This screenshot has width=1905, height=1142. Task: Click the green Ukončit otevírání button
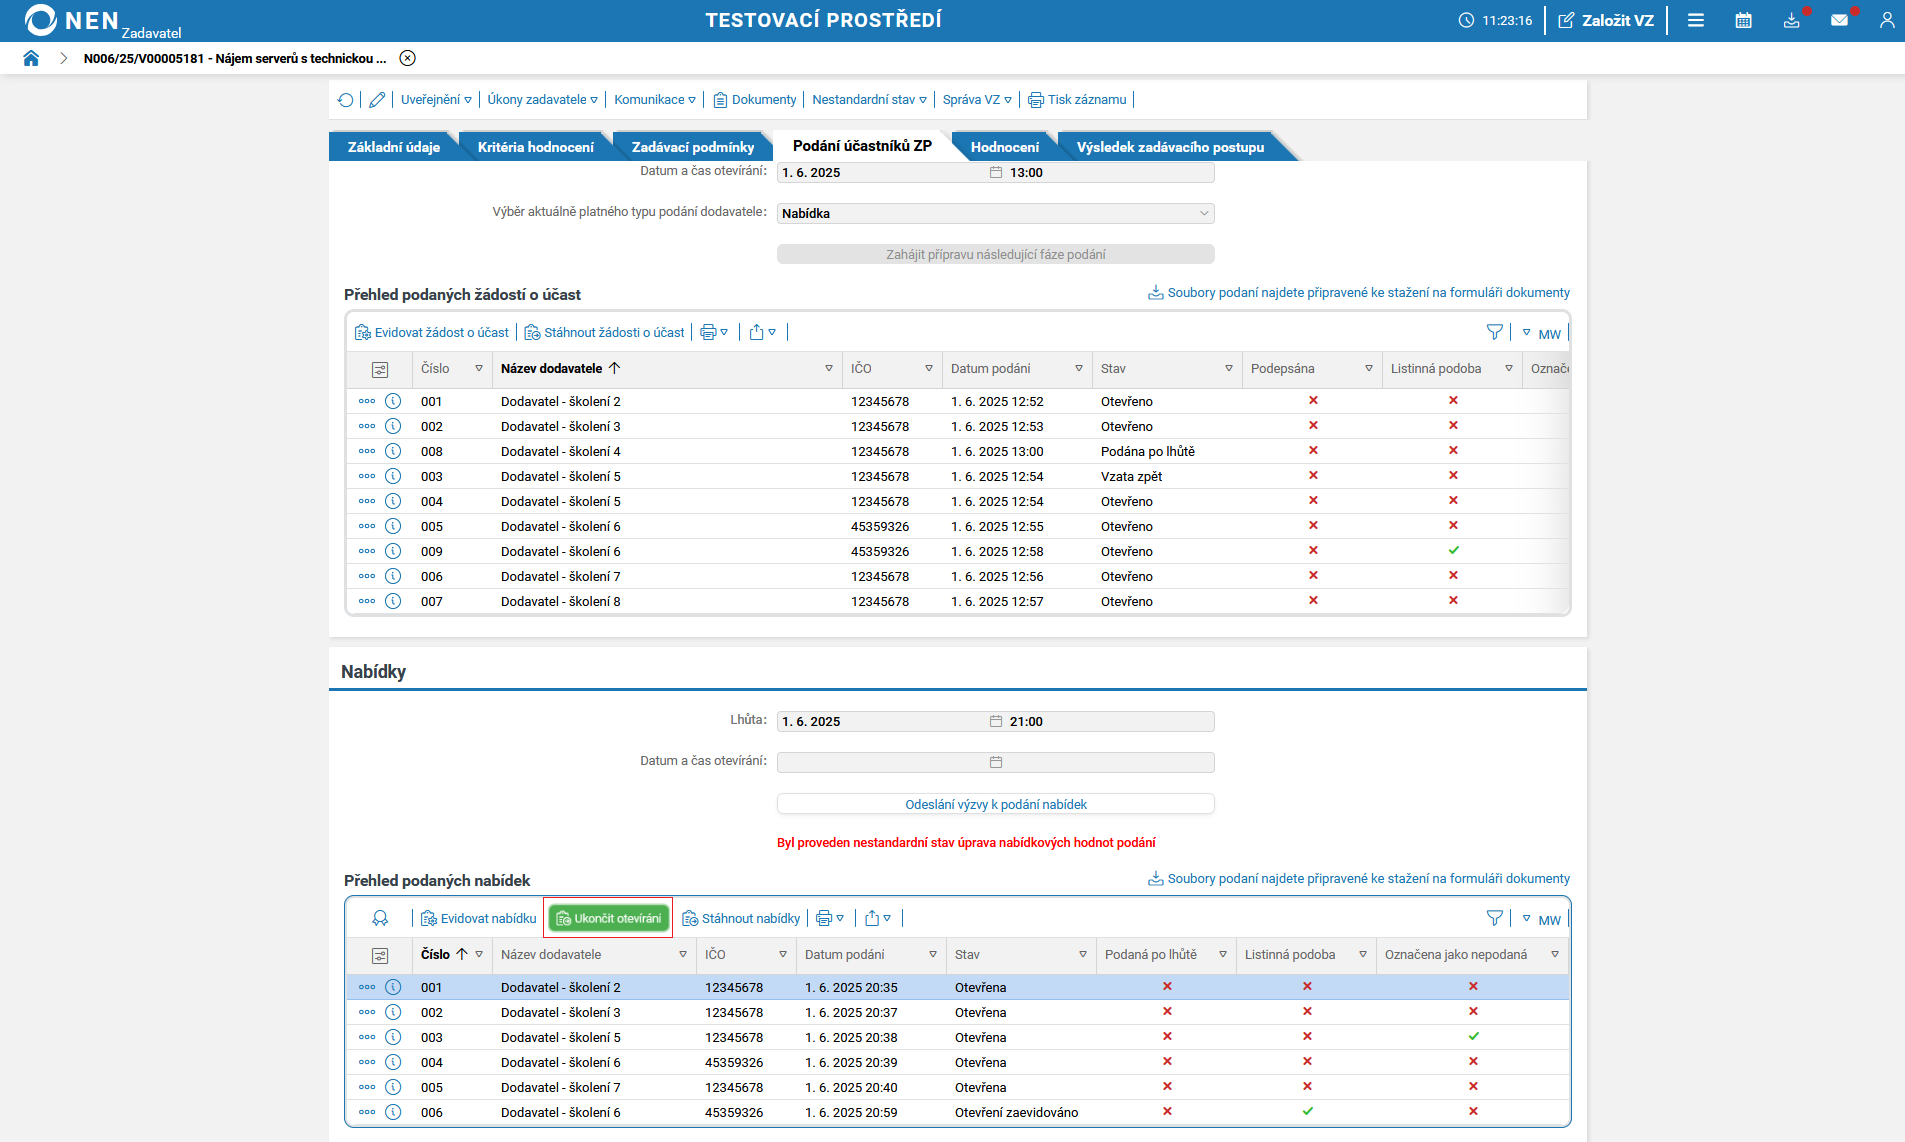point(609,918)
